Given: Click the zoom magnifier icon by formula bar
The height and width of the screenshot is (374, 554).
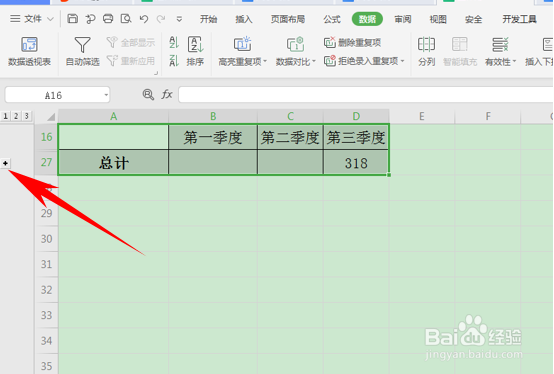Looking at the screenshot, I should point(148,95).
